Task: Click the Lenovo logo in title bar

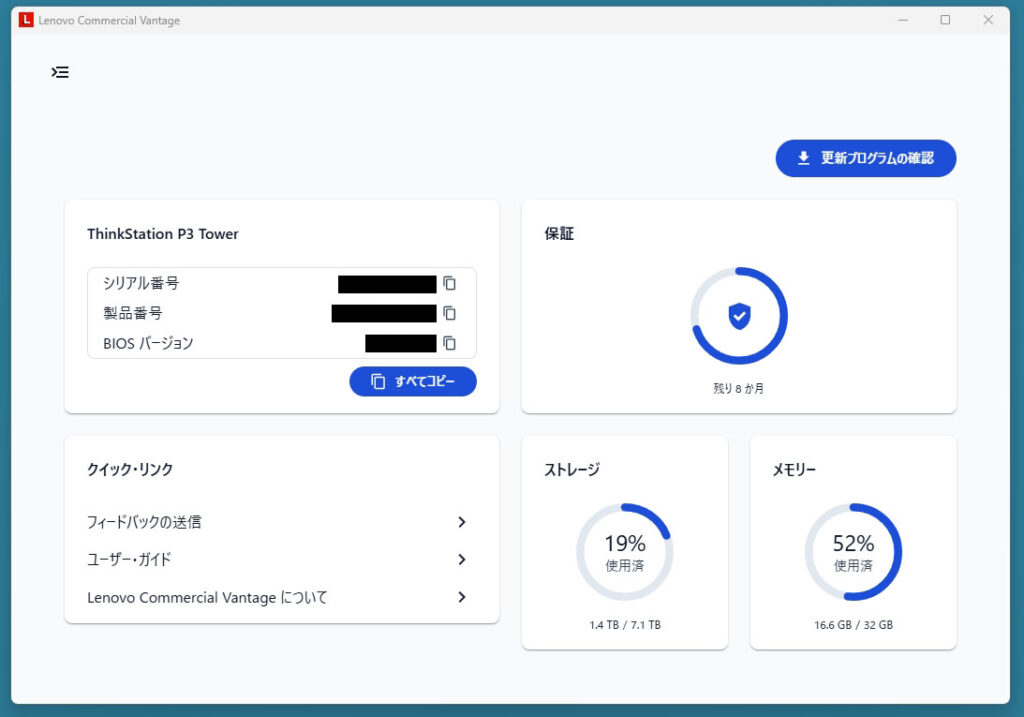Action: coord(26,20)
